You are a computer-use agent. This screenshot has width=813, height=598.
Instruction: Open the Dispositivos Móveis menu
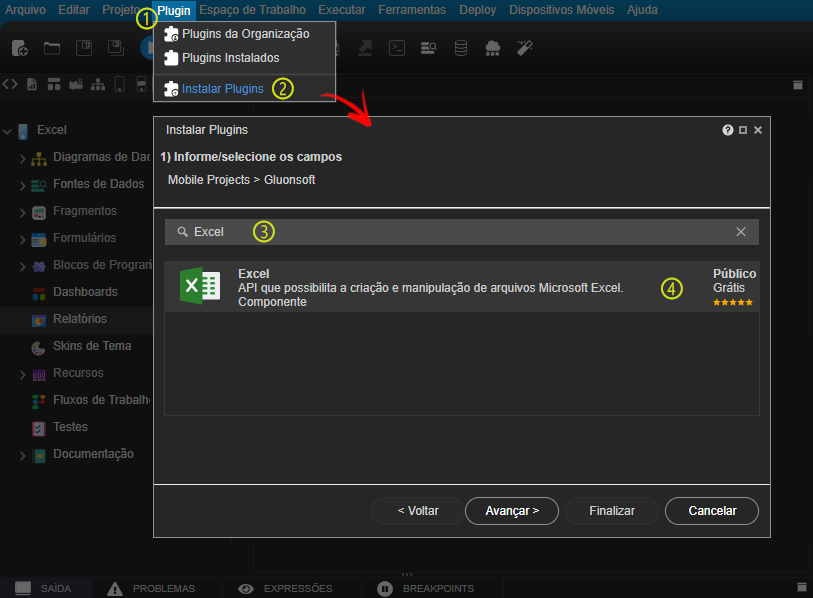point(562,10)
